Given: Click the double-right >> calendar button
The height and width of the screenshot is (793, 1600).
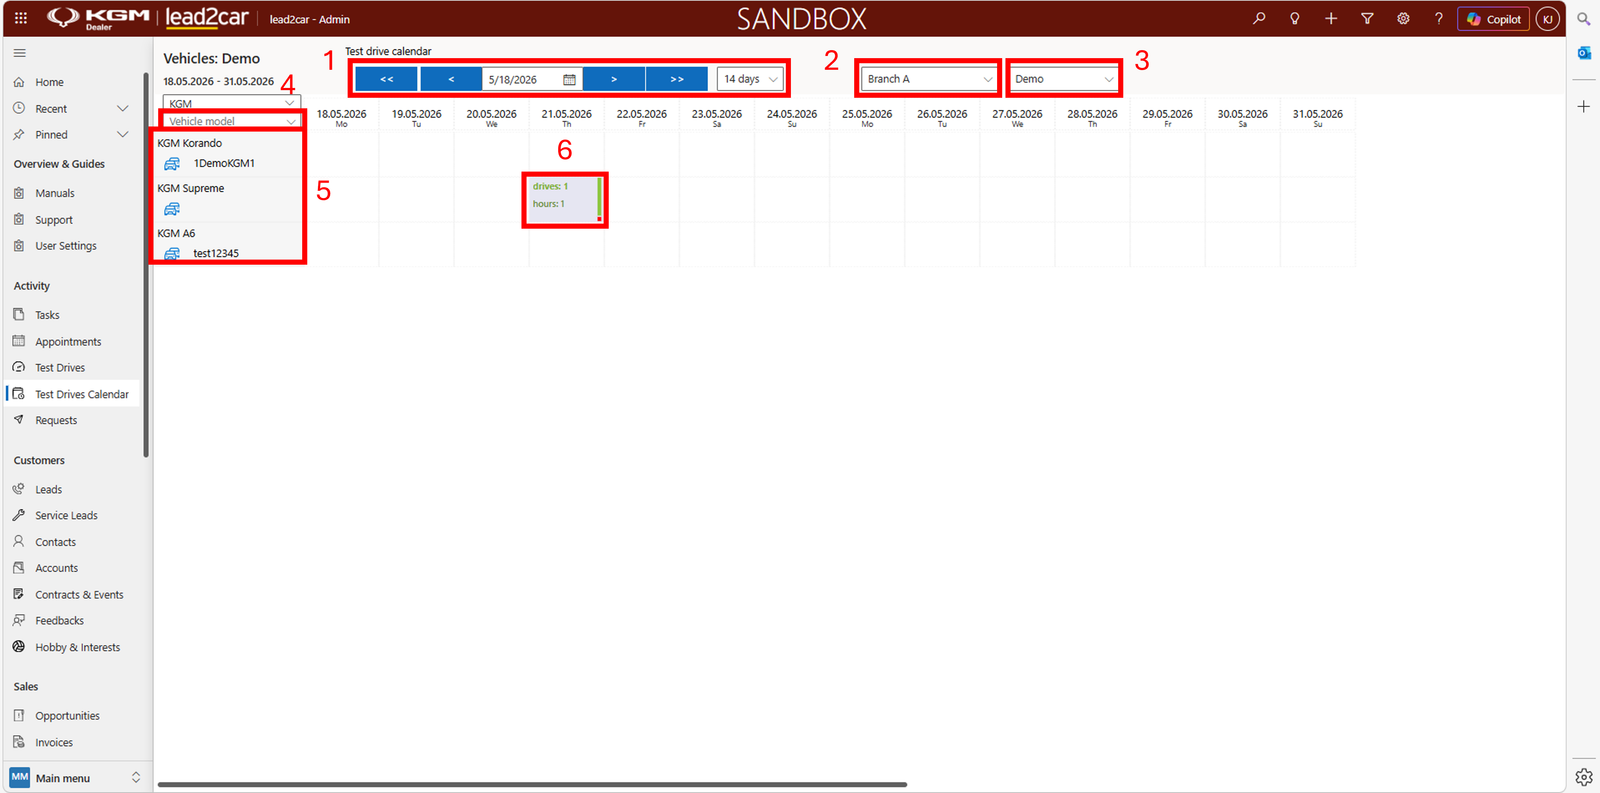Looking at the screenshot, I should tap(677, 79).
